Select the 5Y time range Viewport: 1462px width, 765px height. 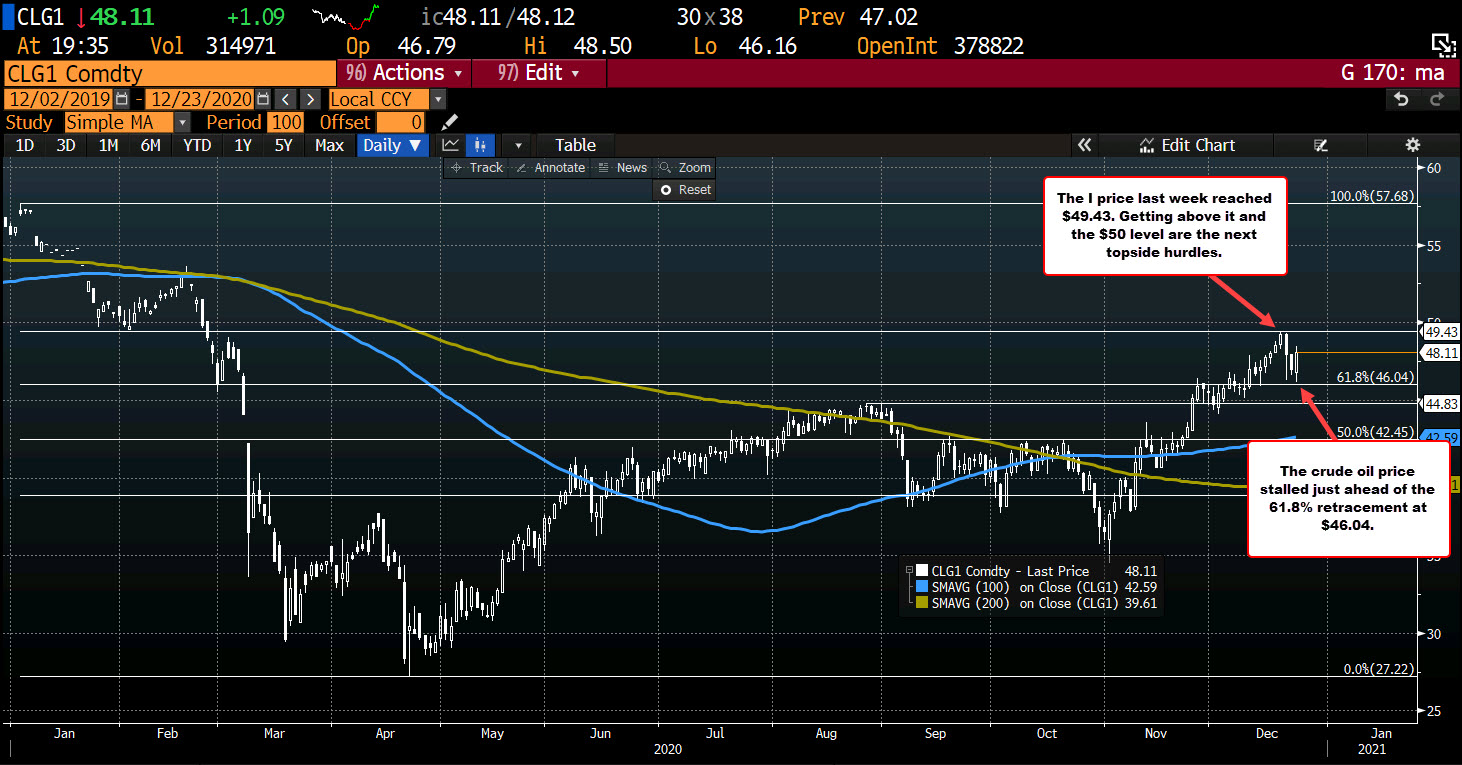284,145
